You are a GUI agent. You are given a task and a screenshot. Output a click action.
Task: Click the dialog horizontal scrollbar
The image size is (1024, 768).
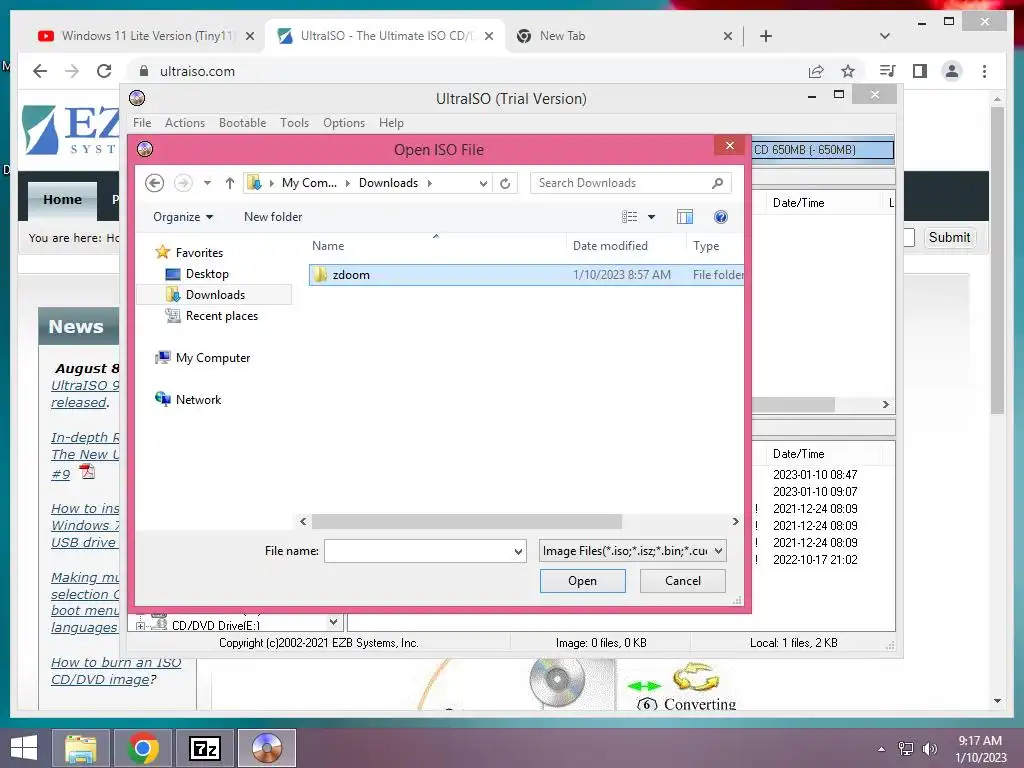click(466, 522)
